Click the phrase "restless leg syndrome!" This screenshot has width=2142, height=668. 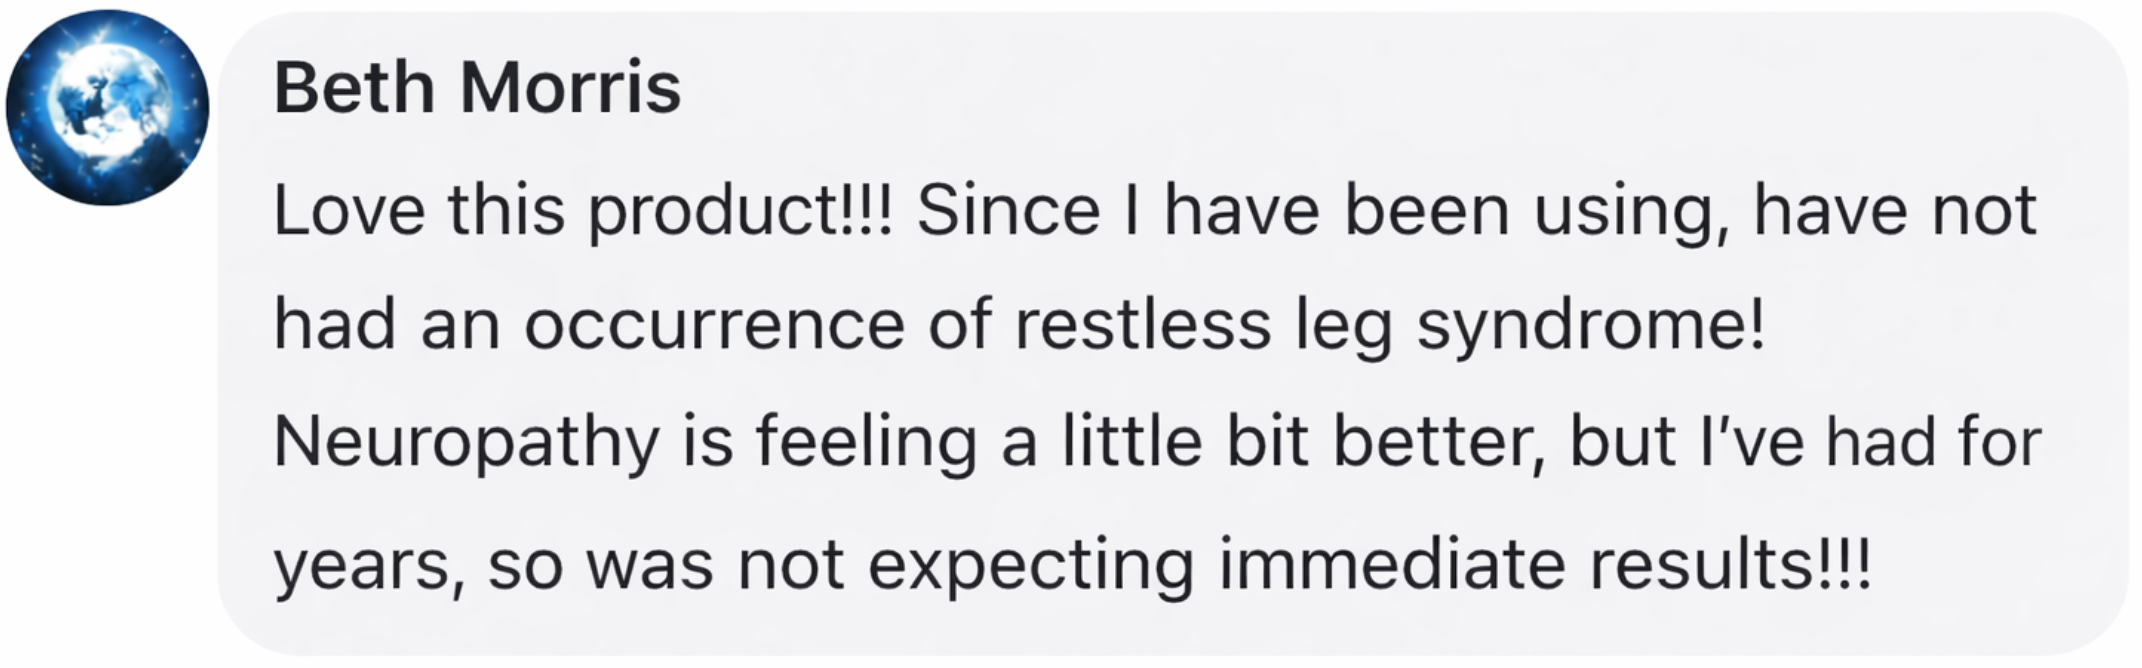coord(1390,326)
